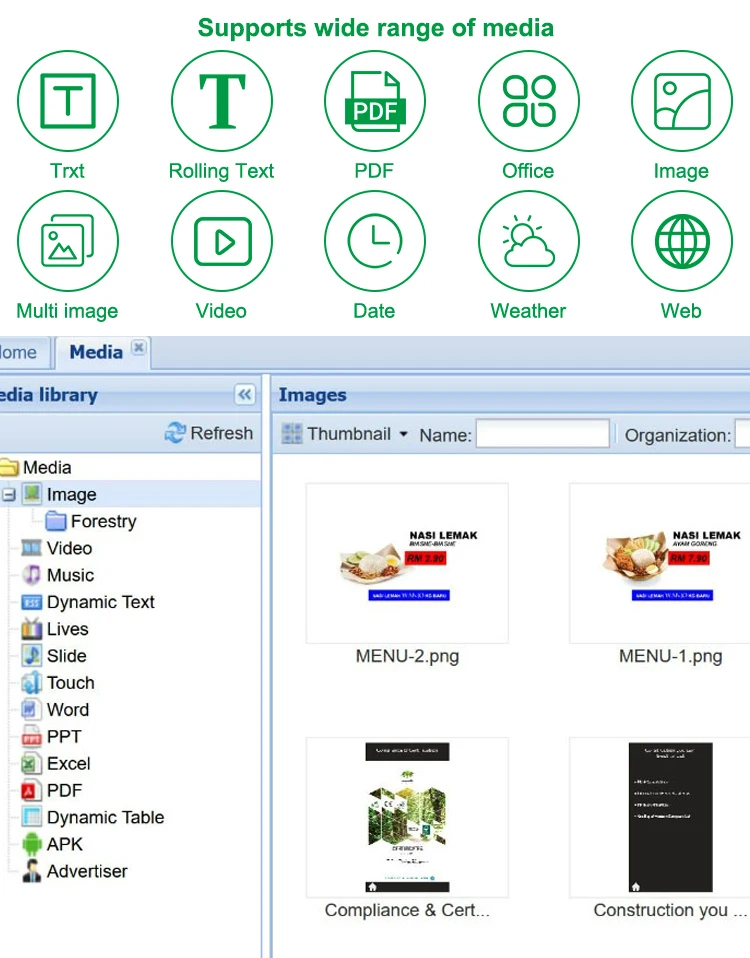Select the Image tree label
Image resolution: width=750 pixels, height=958 pixels.
point(71,494)
